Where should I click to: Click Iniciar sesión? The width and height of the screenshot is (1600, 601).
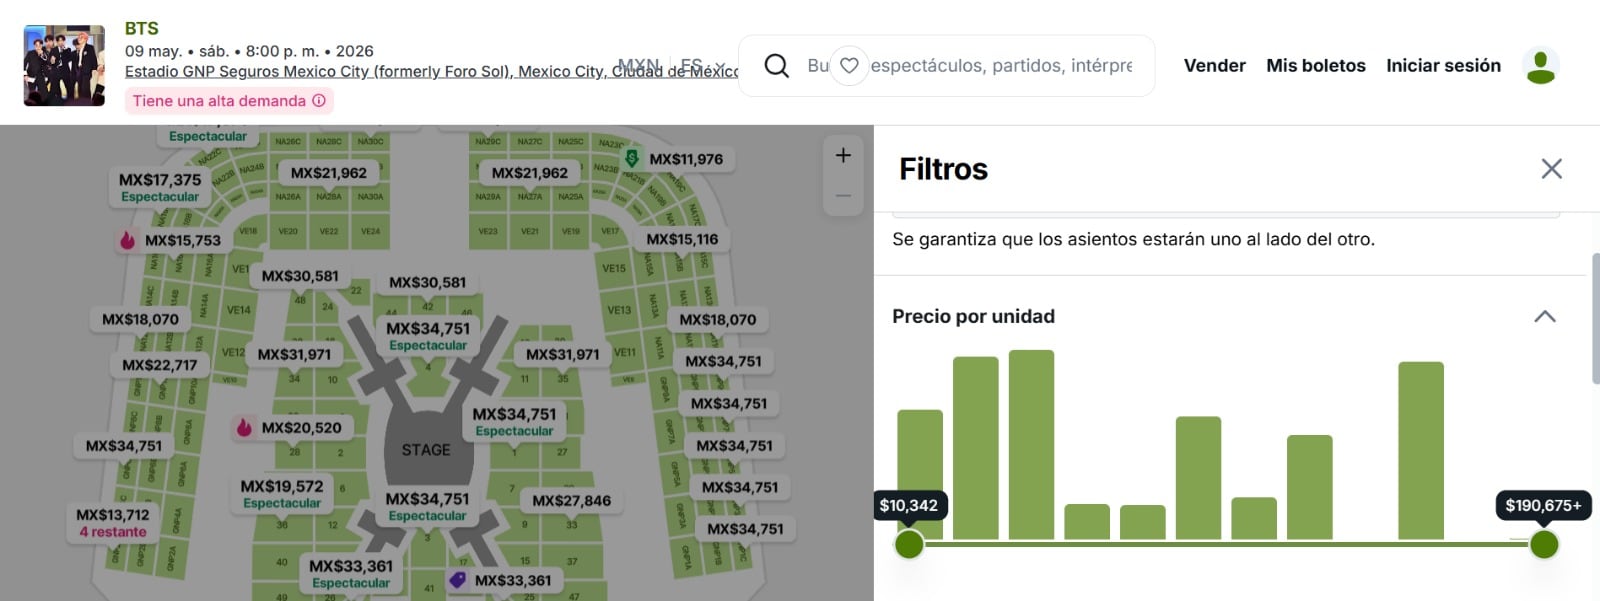[x=1442, y=66]
